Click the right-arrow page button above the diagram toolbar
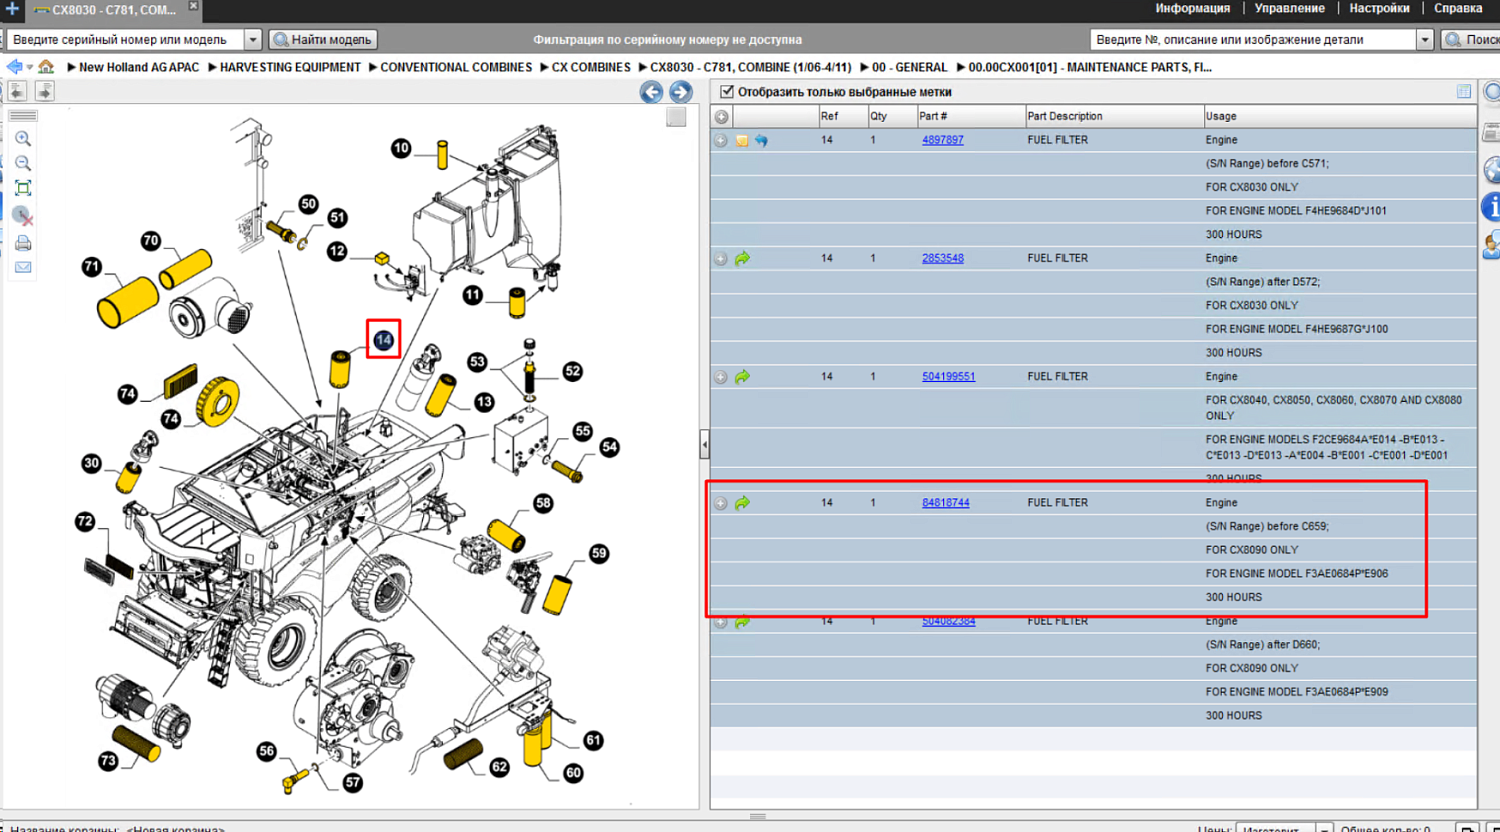 pyautogui.click(x=45, y=91)
